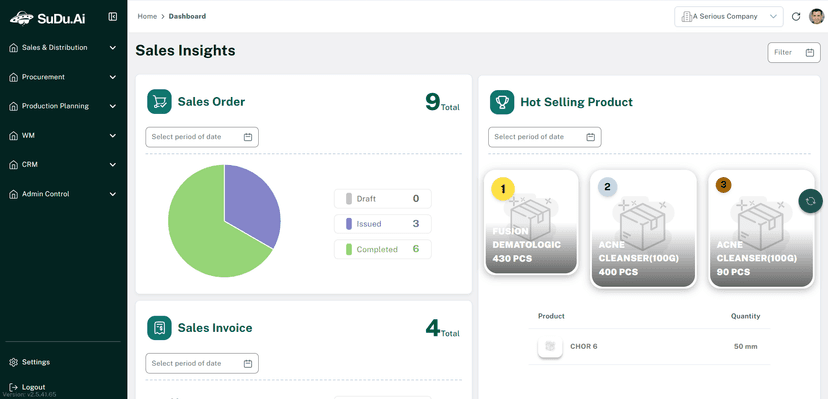
Task: Click the Product column header
Action: click(x=551, y=317)
